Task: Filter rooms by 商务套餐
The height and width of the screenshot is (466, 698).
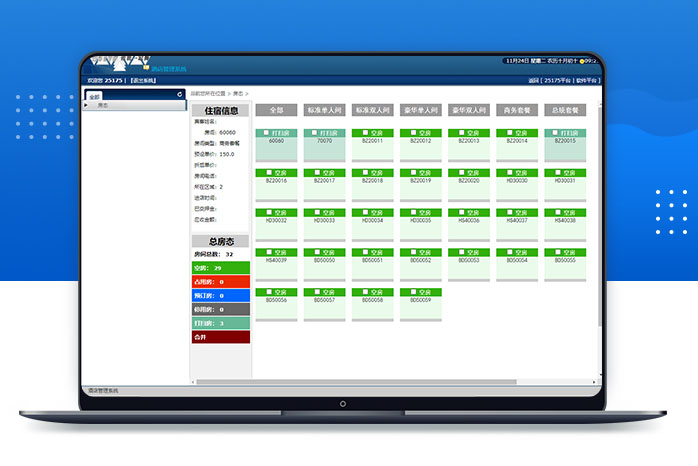Action: [517, 110]
